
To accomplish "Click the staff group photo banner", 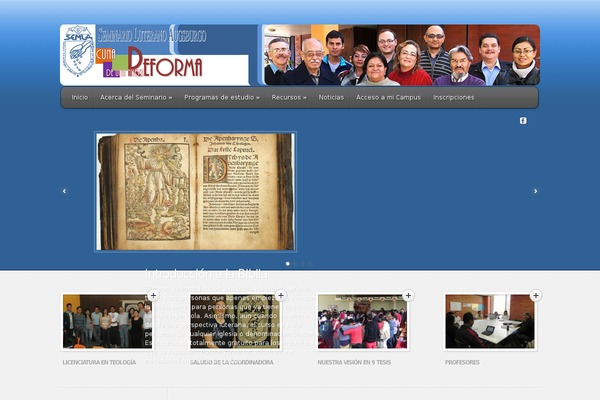I will (401, 55).
